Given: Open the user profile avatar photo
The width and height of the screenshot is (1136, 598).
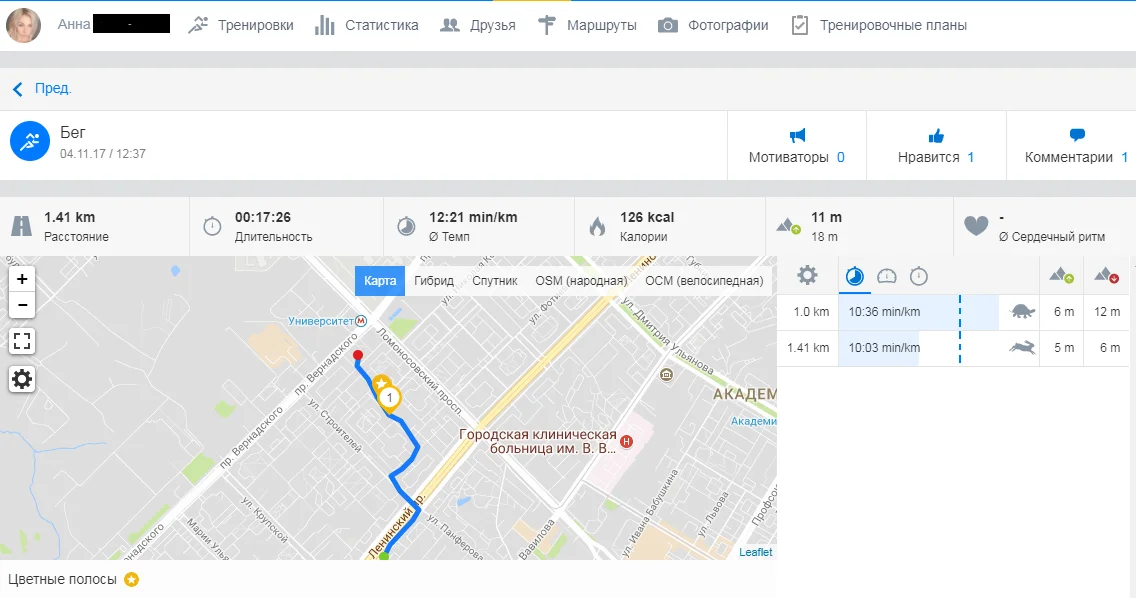Looking at the screenshot, I should tap(23, 25).
